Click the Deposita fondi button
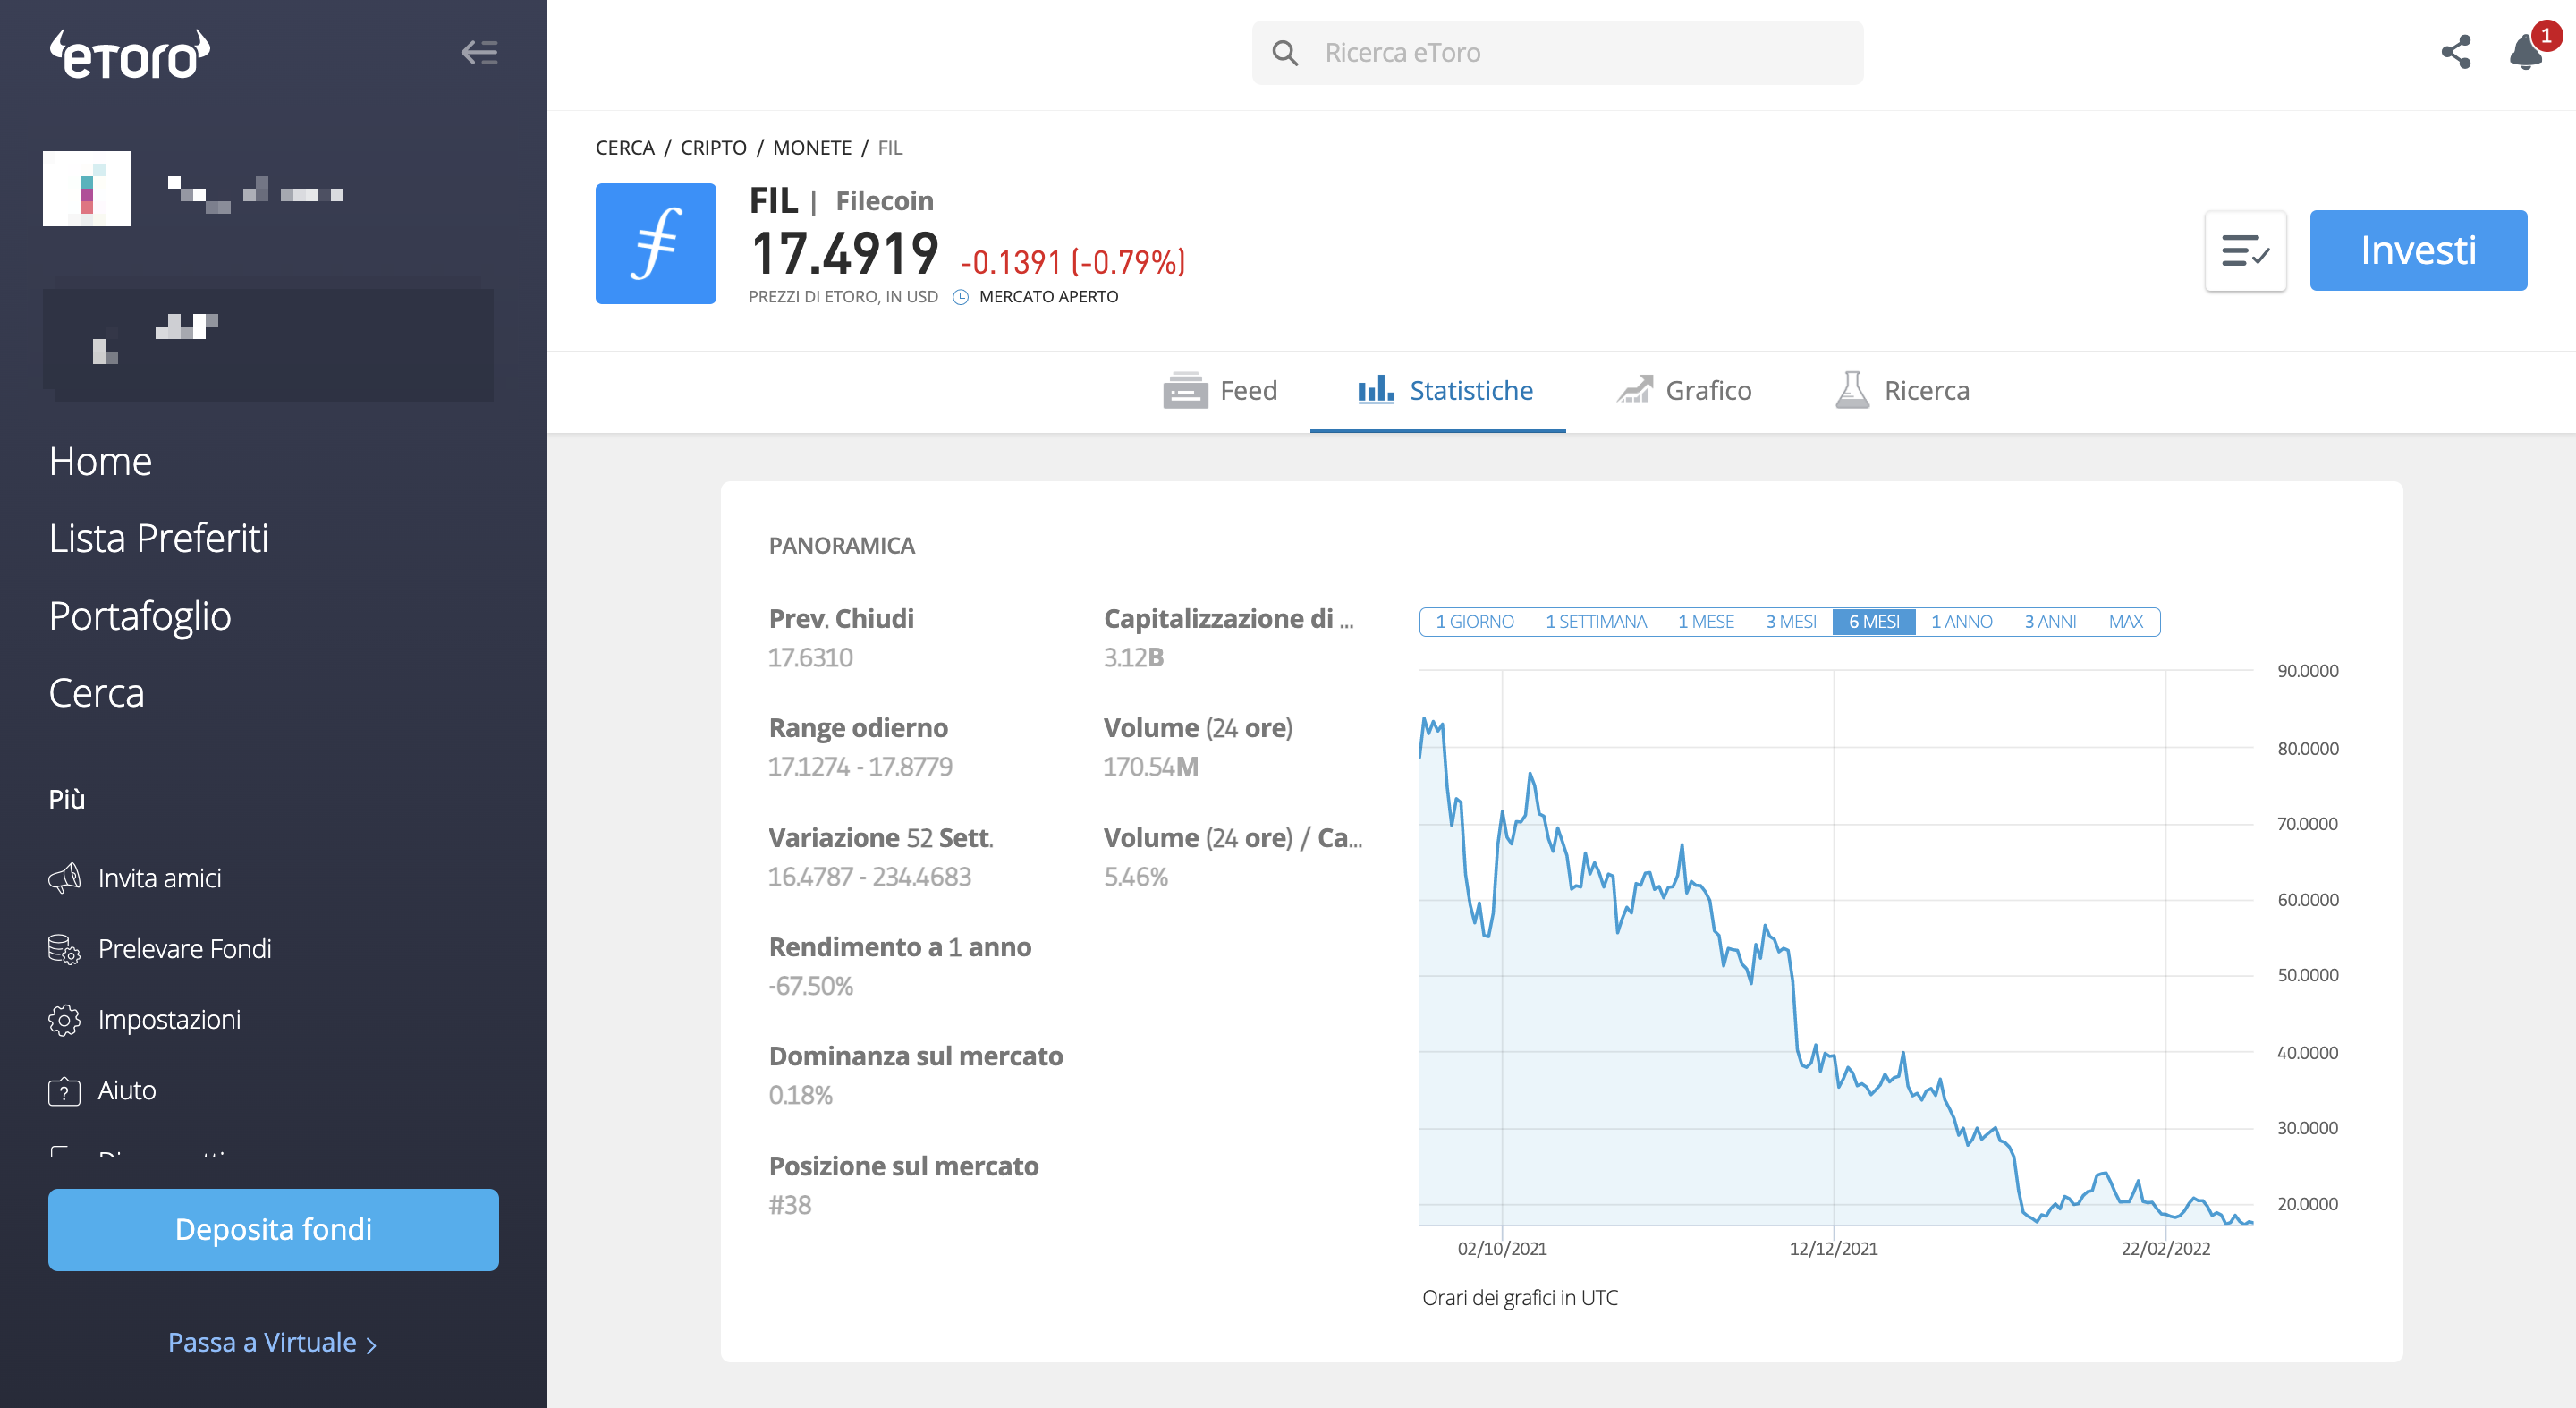Viewport: 2576px width, 1408px height. coord(273,1229)
